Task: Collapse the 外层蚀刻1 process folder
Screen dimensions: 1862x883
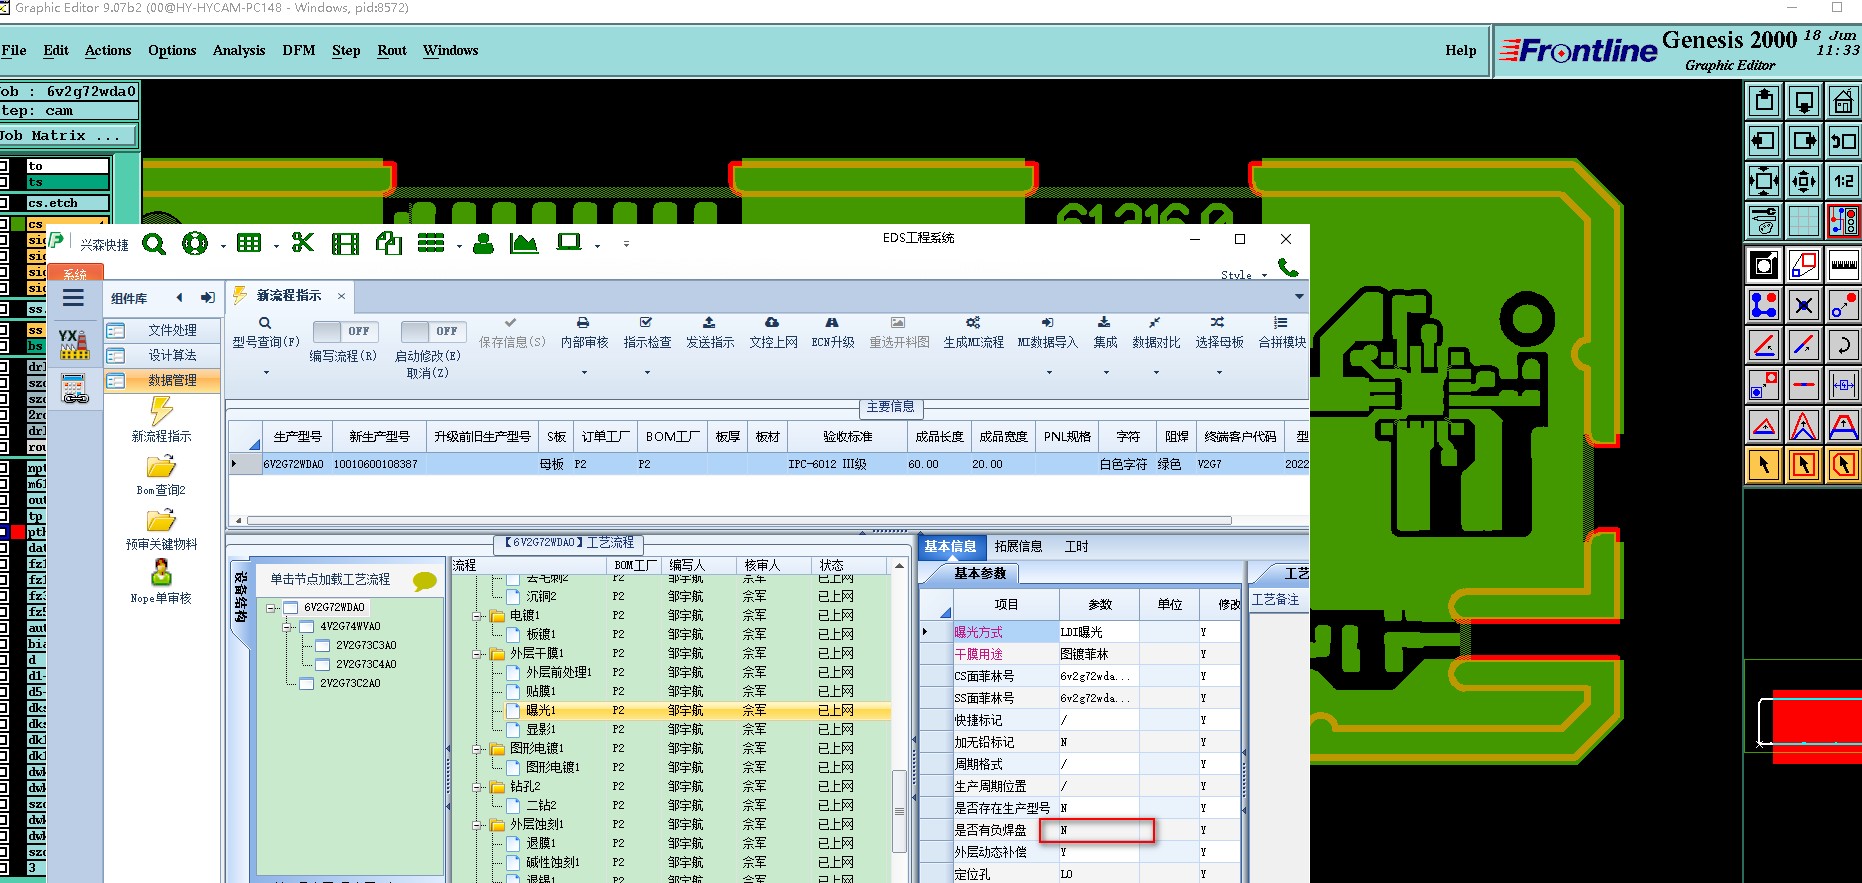Action: [x=478, y=825]
